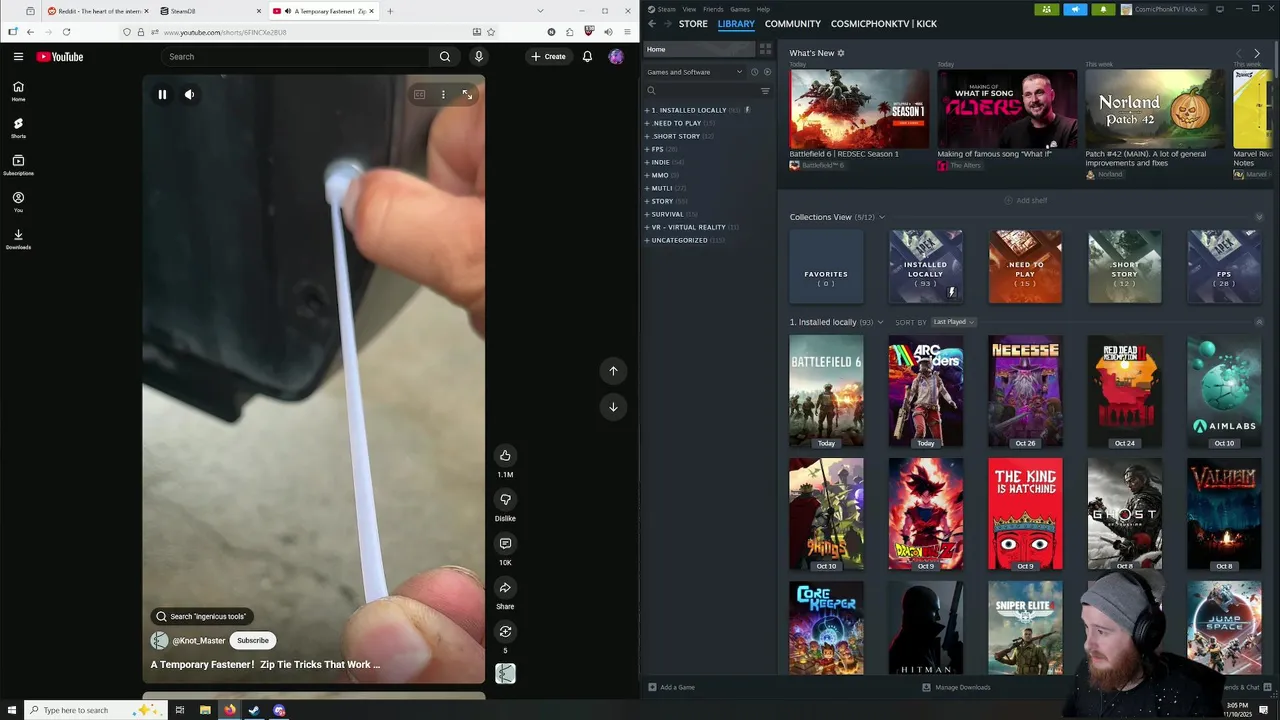Toggle recent activity sort clock icon
Viewport: 1280px width, 720px height.
(x=755, y=72)
